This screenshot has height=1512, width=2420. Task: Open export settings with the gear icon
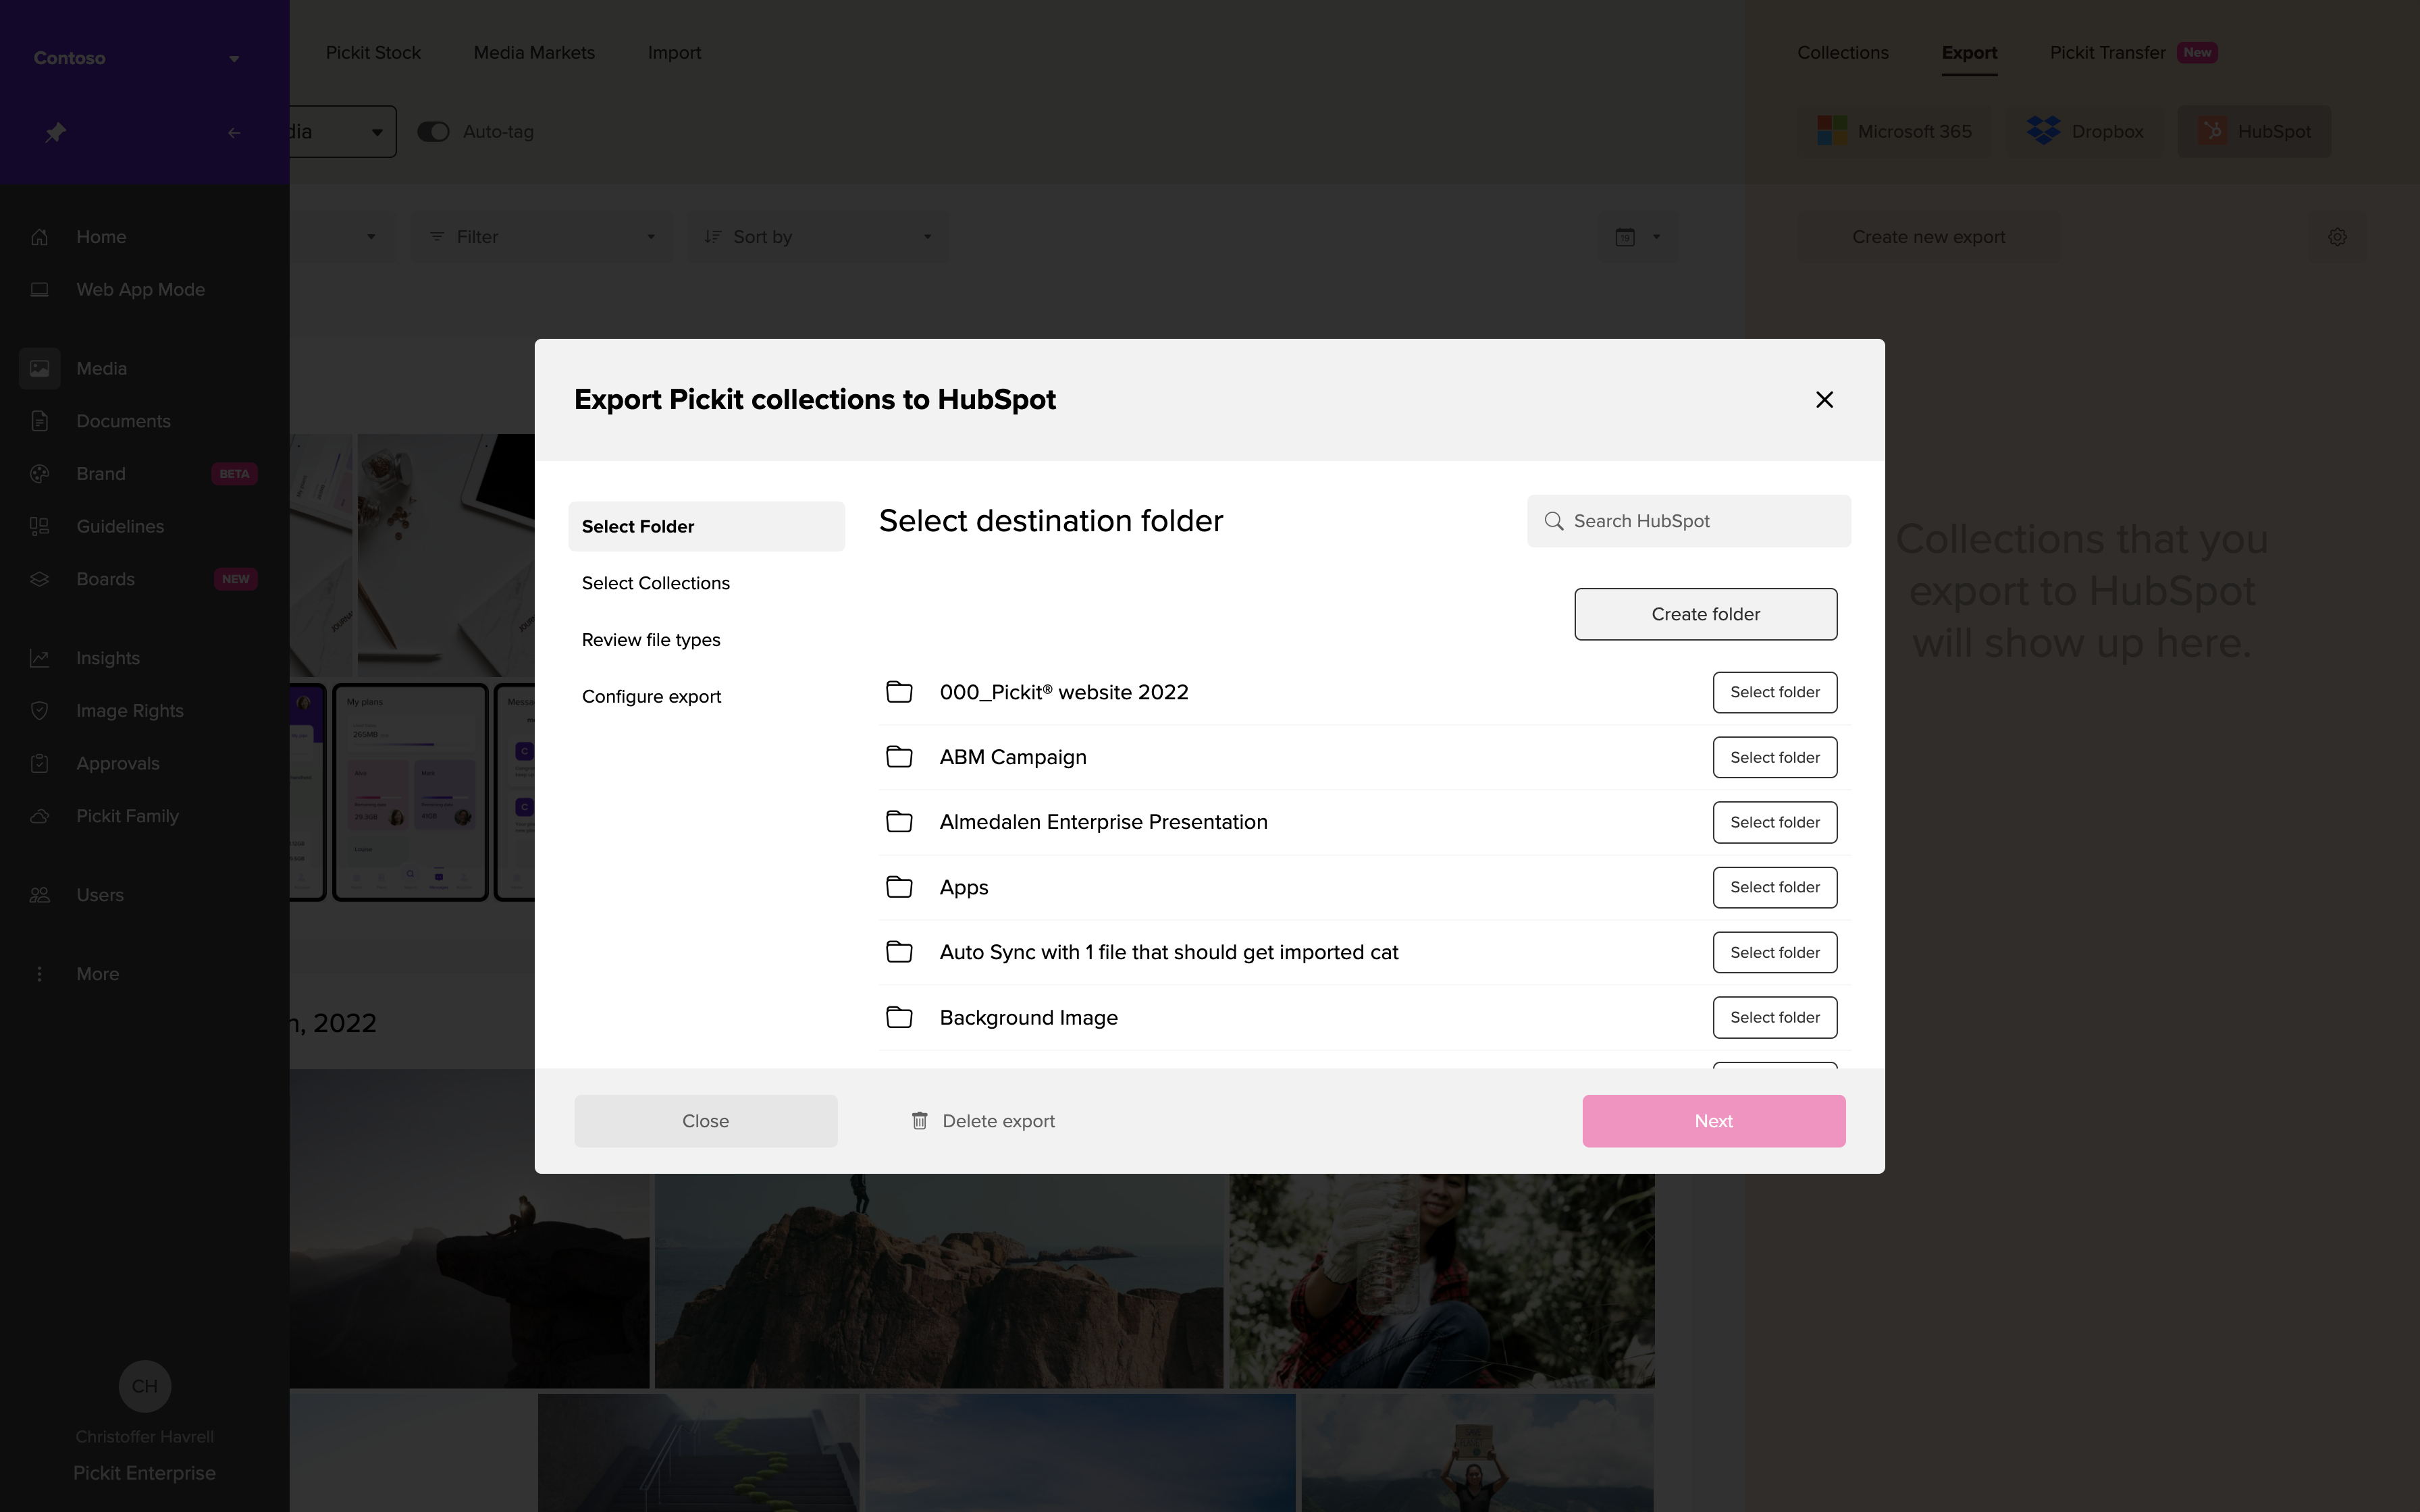[2337, 237]
